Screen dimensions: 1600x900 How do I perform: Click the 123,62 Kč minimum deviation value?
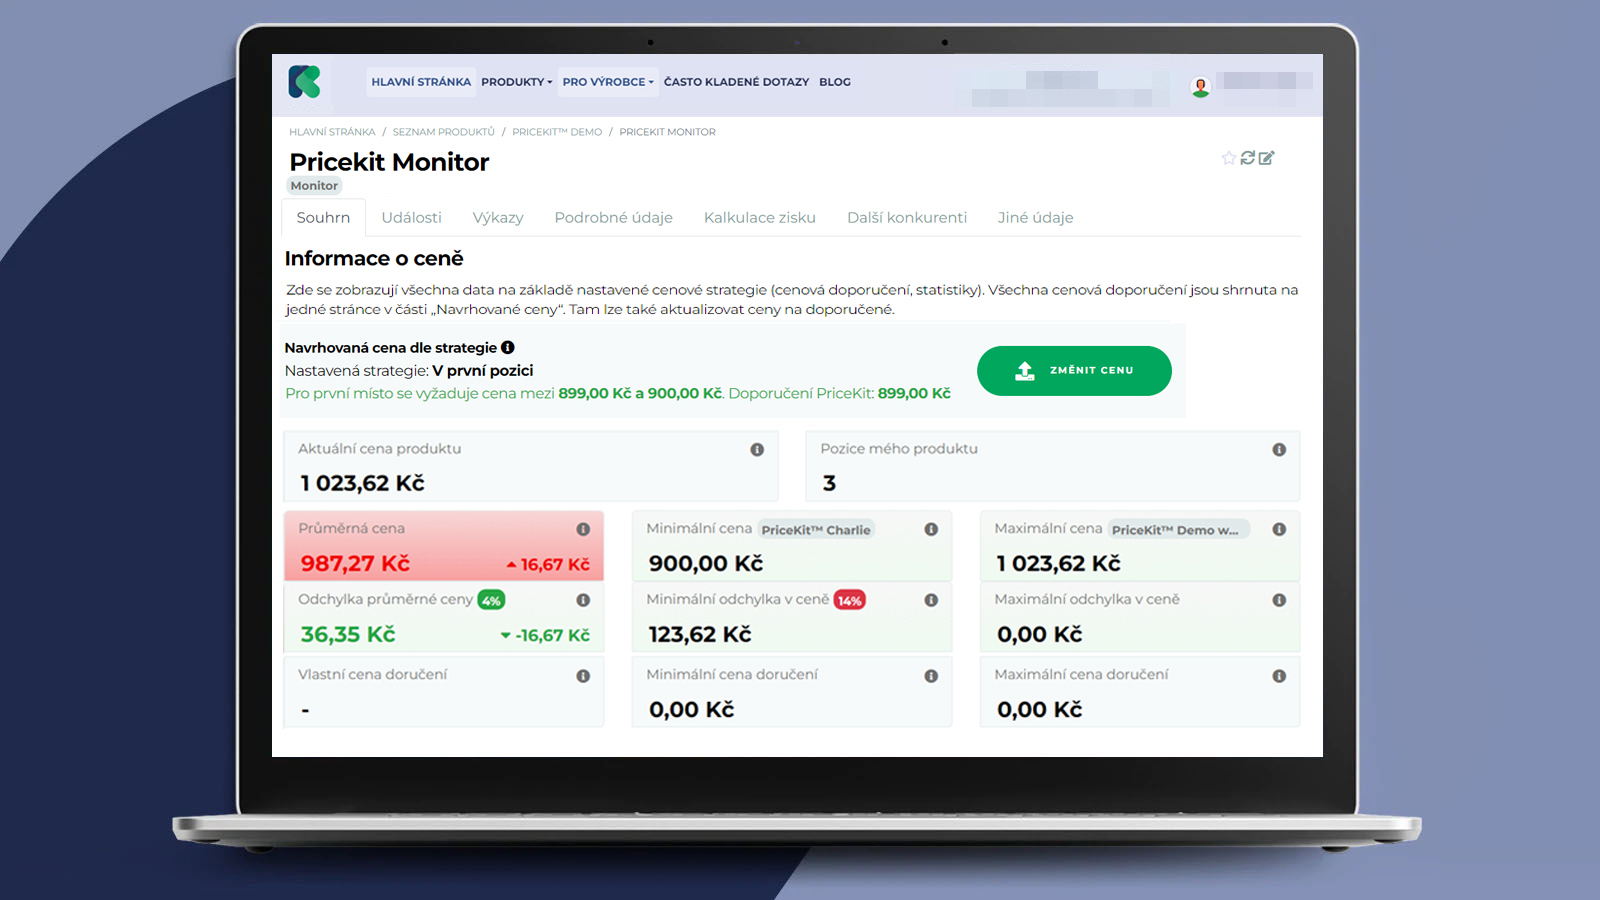[x=700, y=635]
